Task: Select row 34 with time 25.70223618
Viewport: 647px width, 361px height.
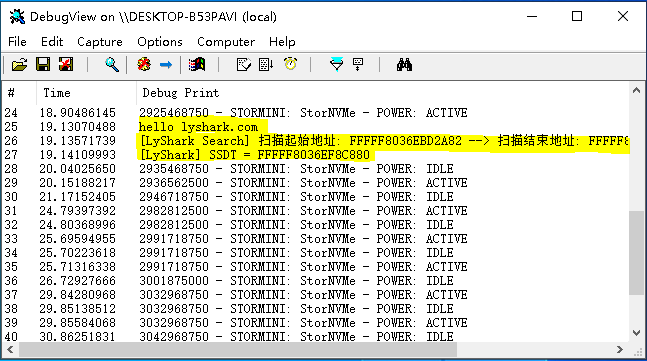Action: tap(316, 253)
